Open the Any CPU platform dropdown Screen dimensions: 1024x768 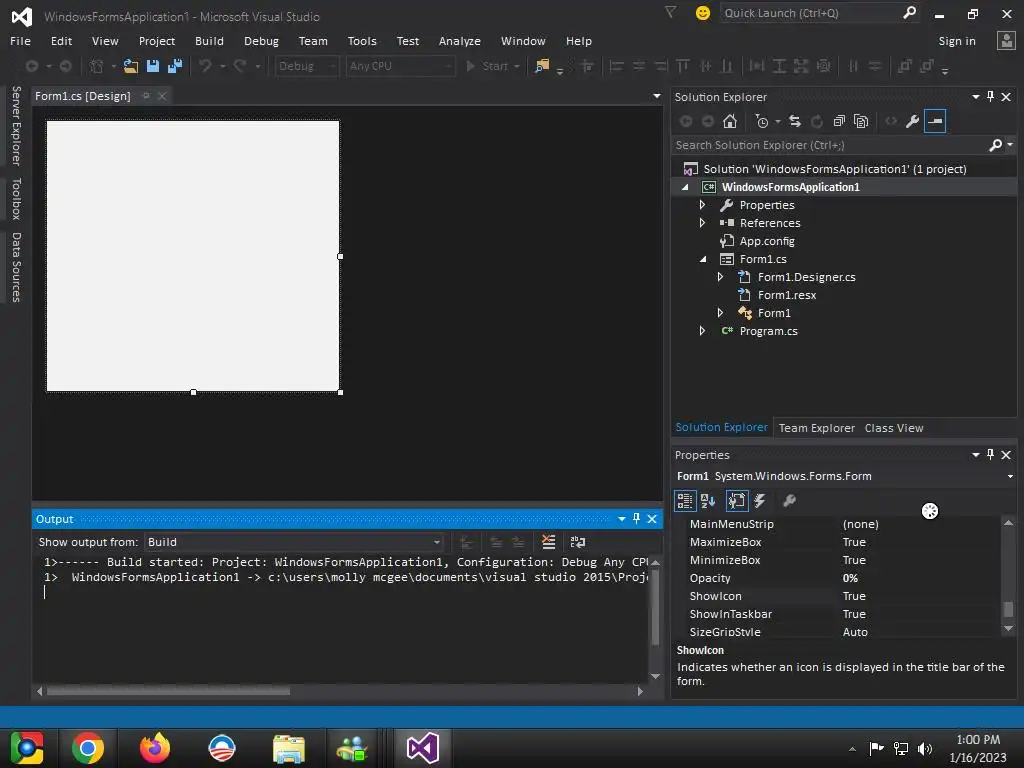click(x=400, y=66)
